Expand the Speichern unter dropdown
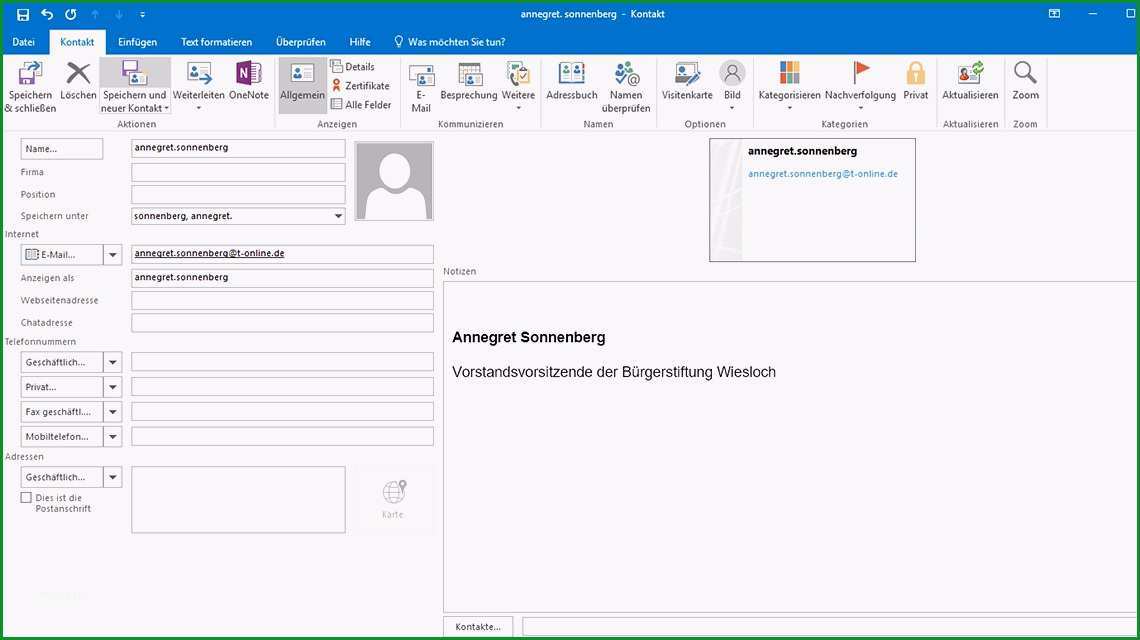This screenshot has height=640, width=1140. click(338, 216)
